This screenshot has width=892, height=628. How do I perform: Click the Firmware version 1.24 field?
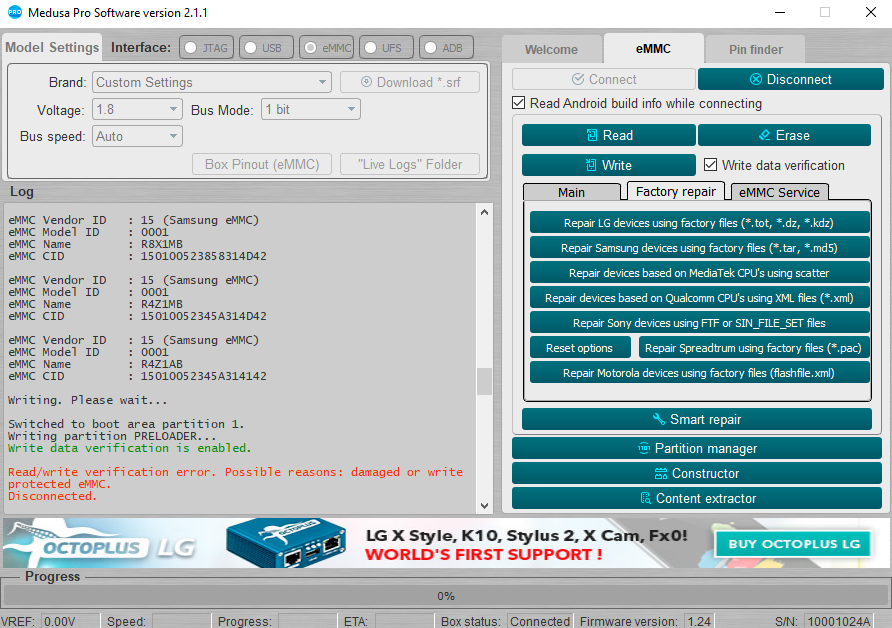click(698, 621)
